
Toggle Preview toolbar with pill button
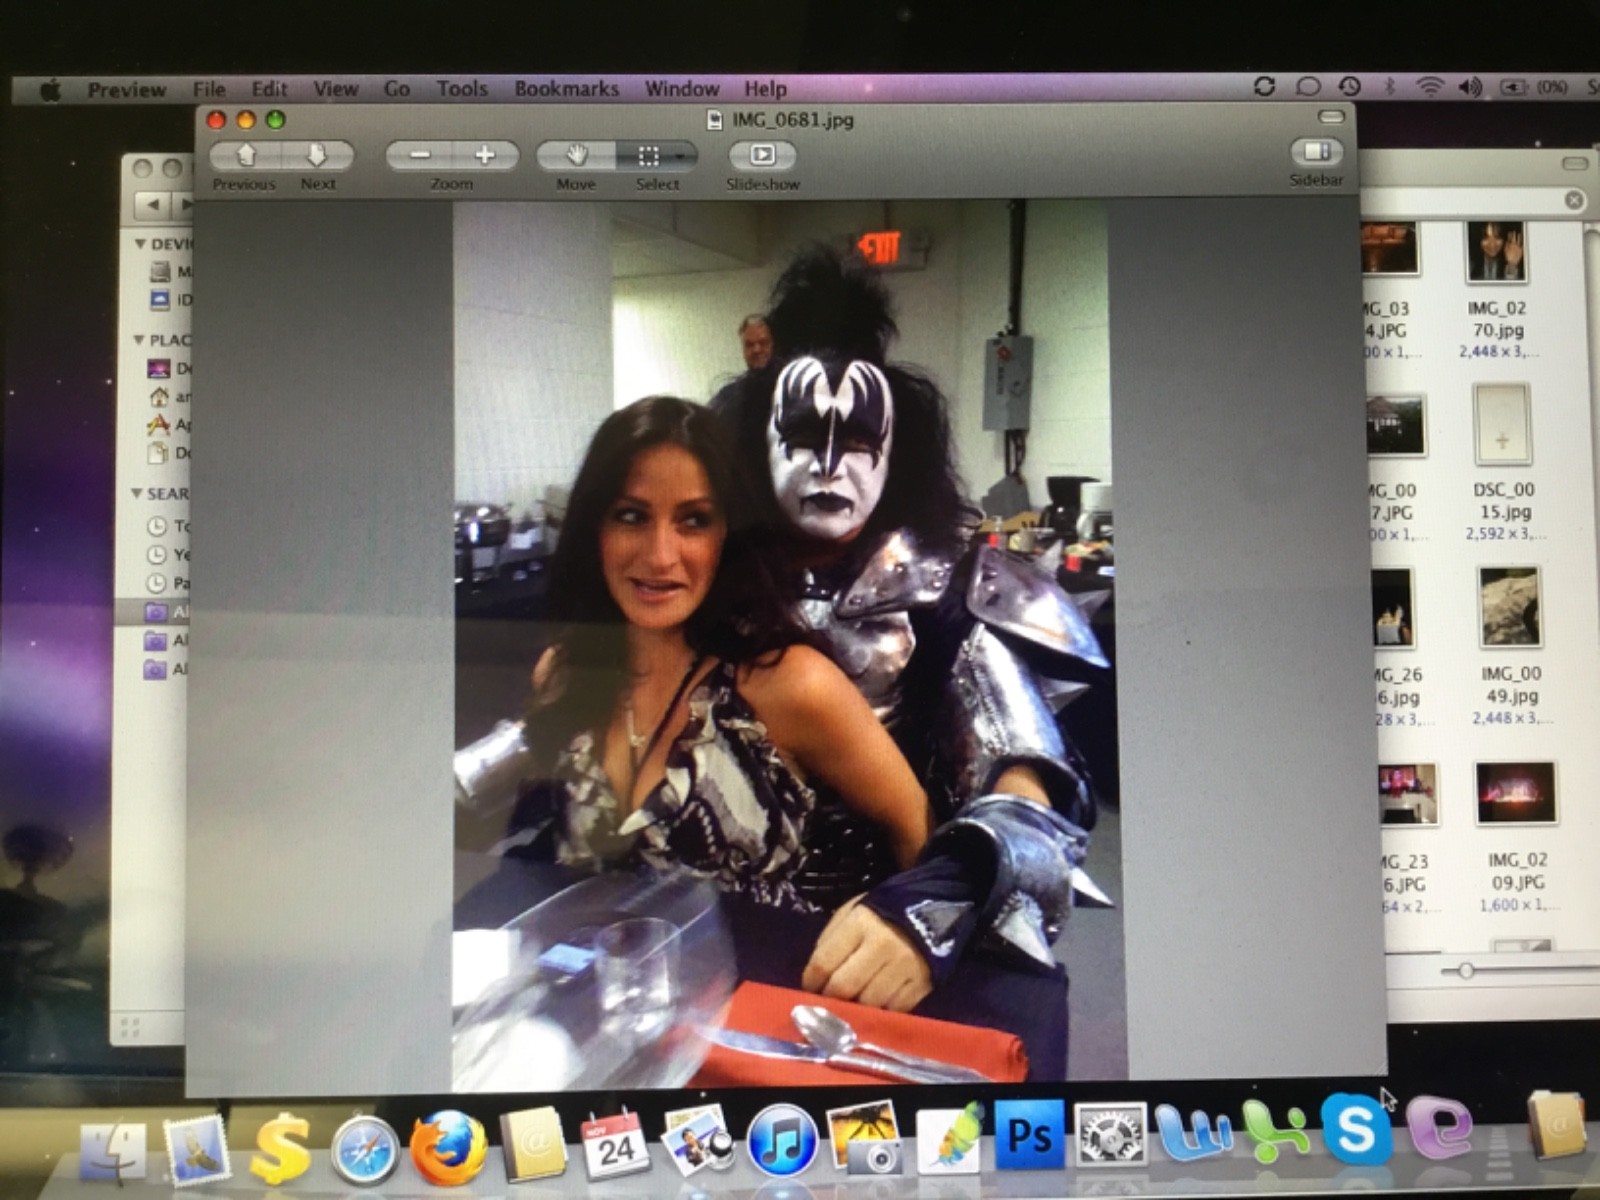(1331, 116)
